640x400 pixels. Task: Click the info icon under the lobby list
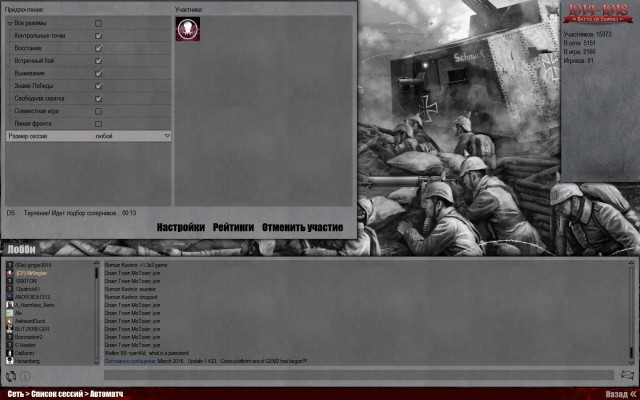tap(25, 376)
